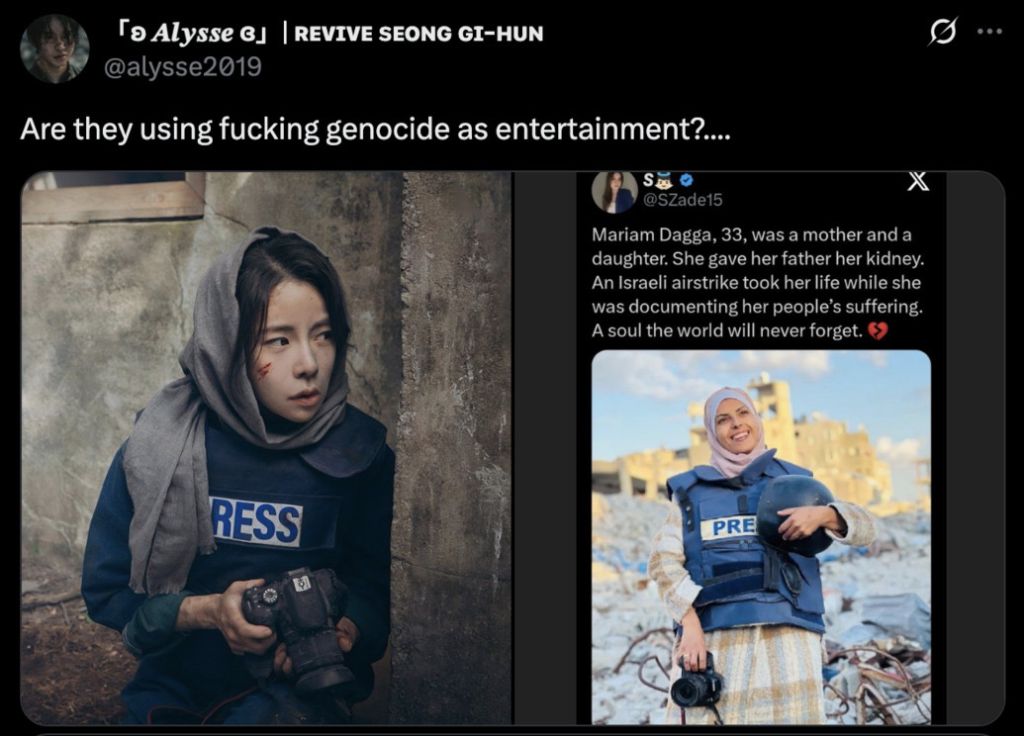Image resolution: width=1024 pixels, height=736 pixels.
Task: Click the Alysse display name
Action: [x=193, y=33]
